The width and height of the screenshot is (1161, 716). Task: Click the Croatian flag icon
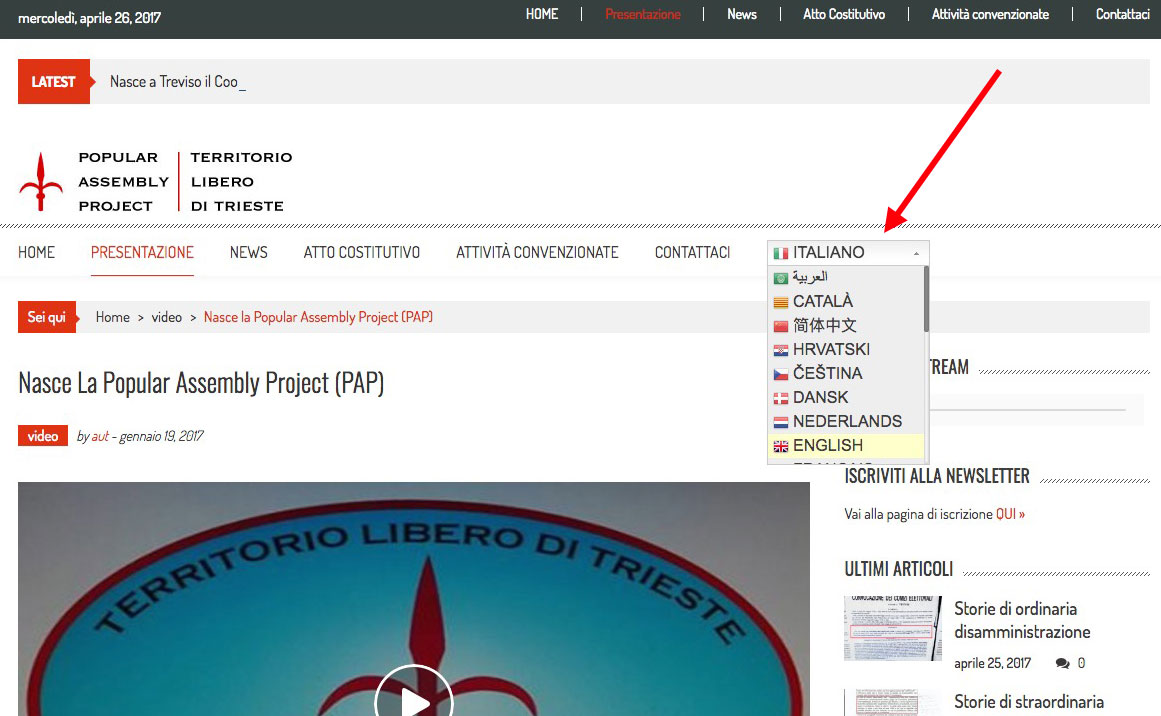[x=780, y=350]
